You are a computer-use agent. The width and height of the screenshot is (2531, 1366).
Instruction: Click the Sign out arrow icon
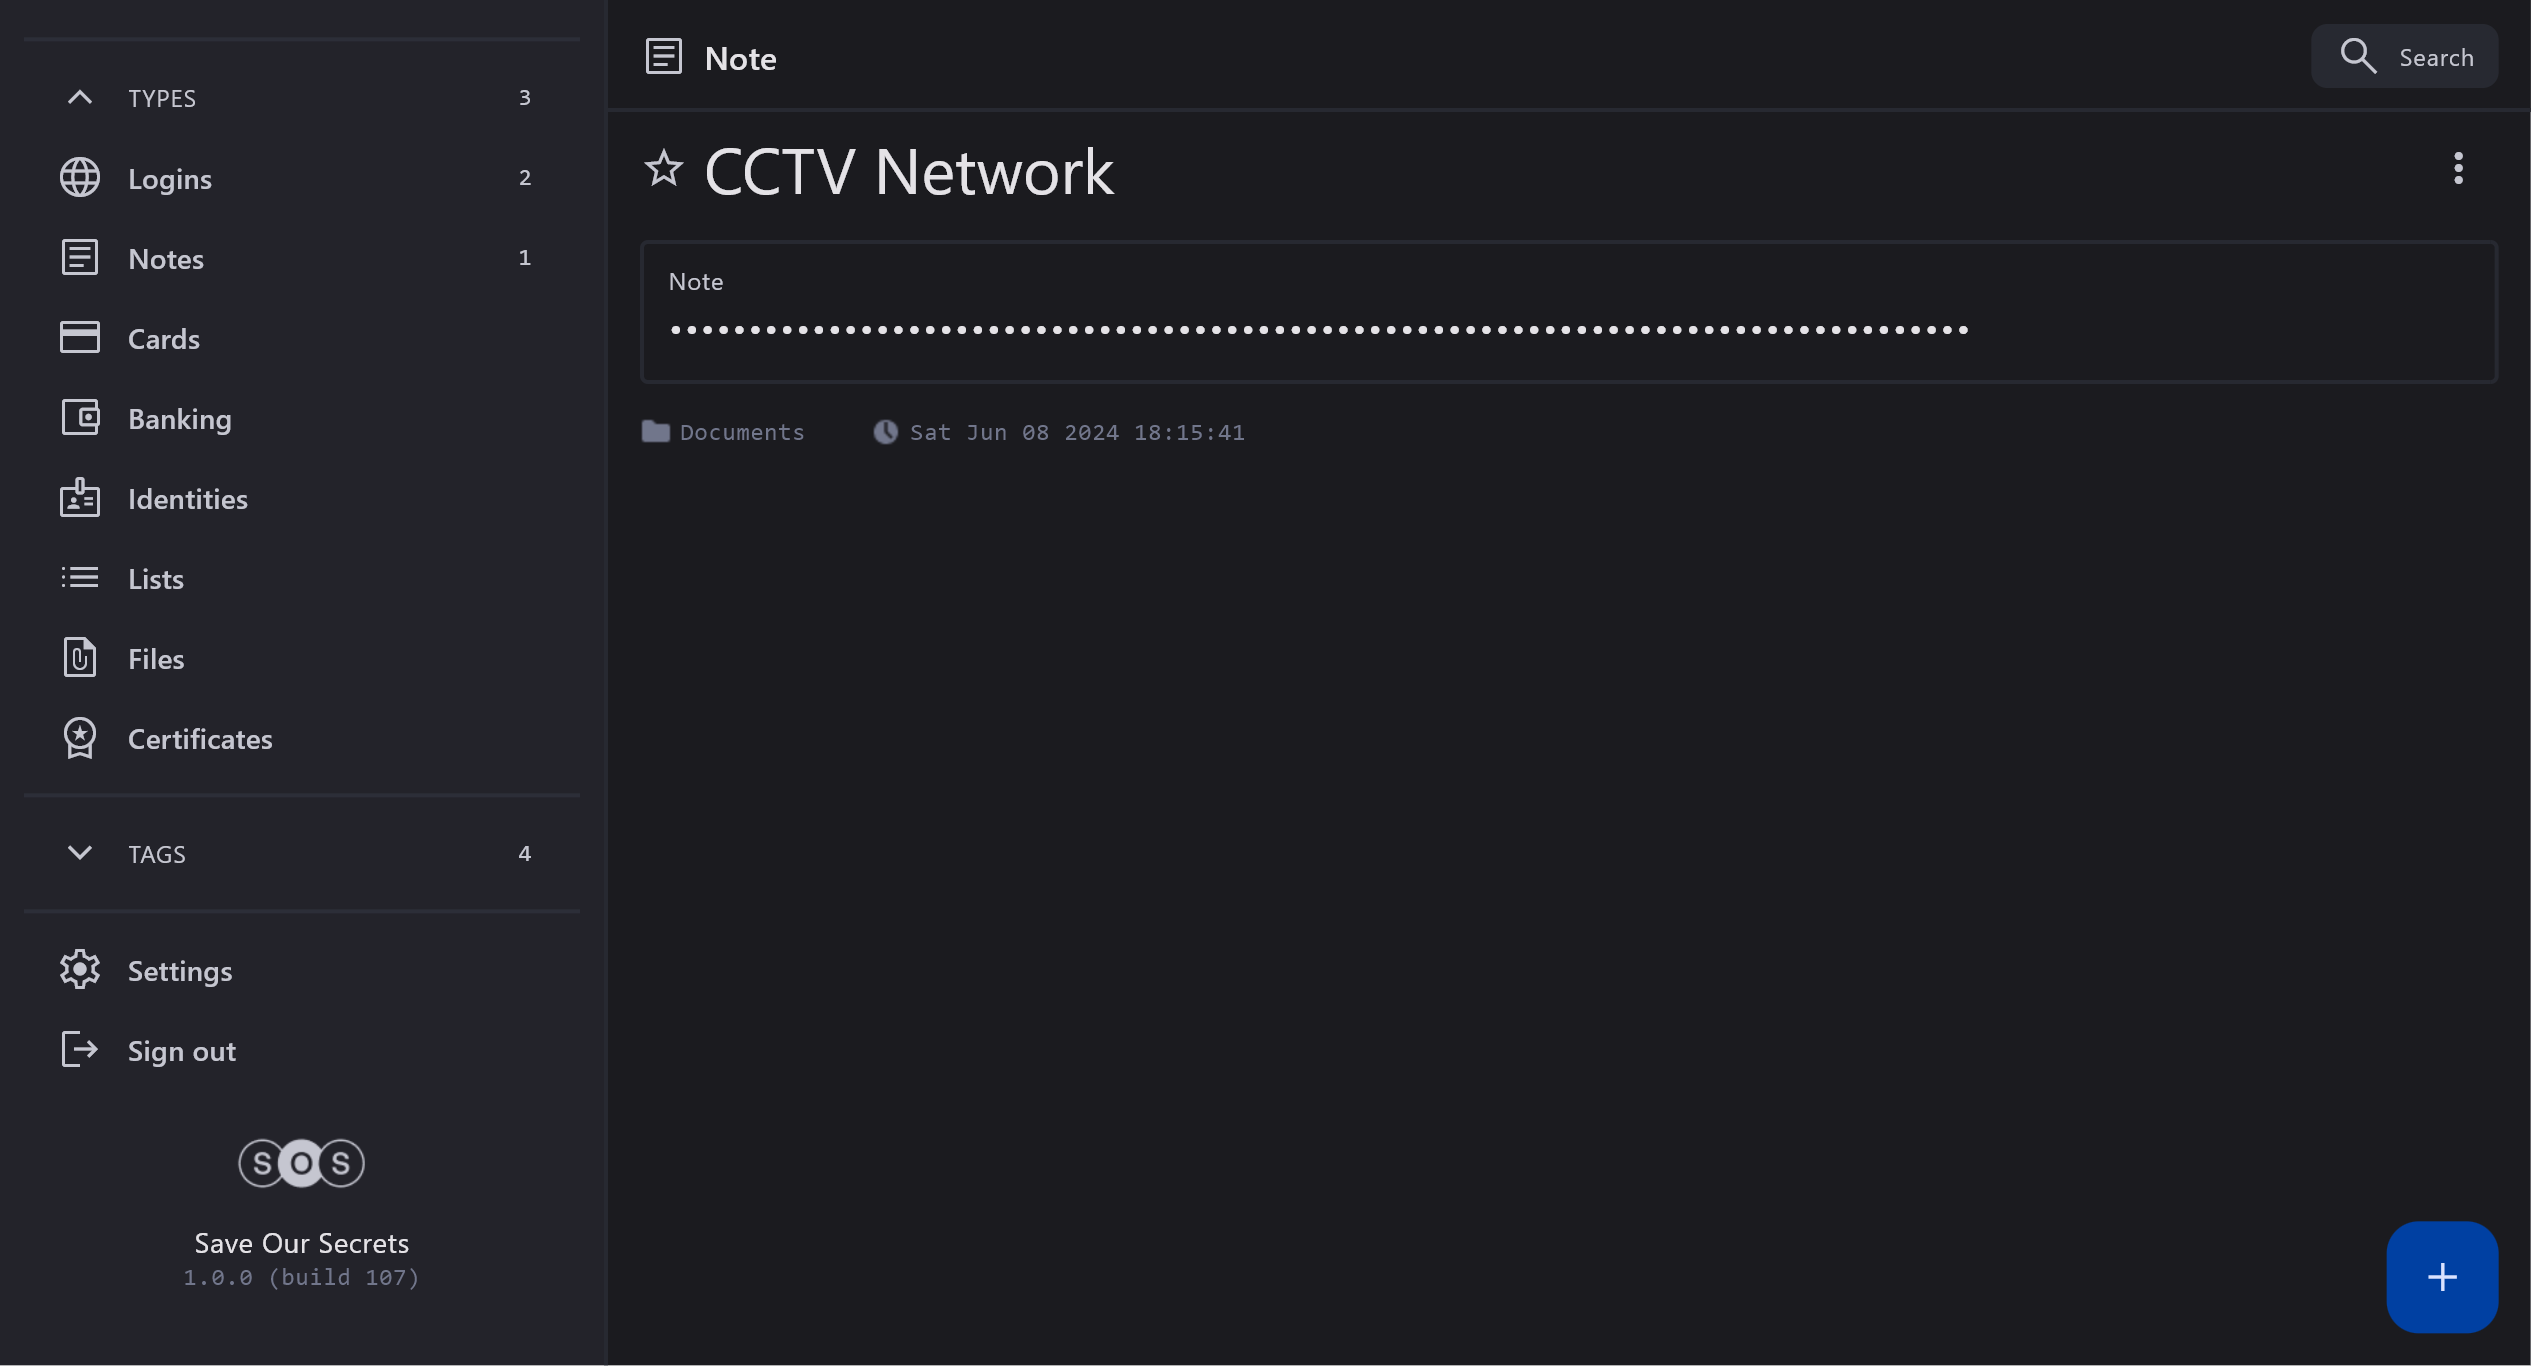pyautogui.click(x=80, y=1050)
